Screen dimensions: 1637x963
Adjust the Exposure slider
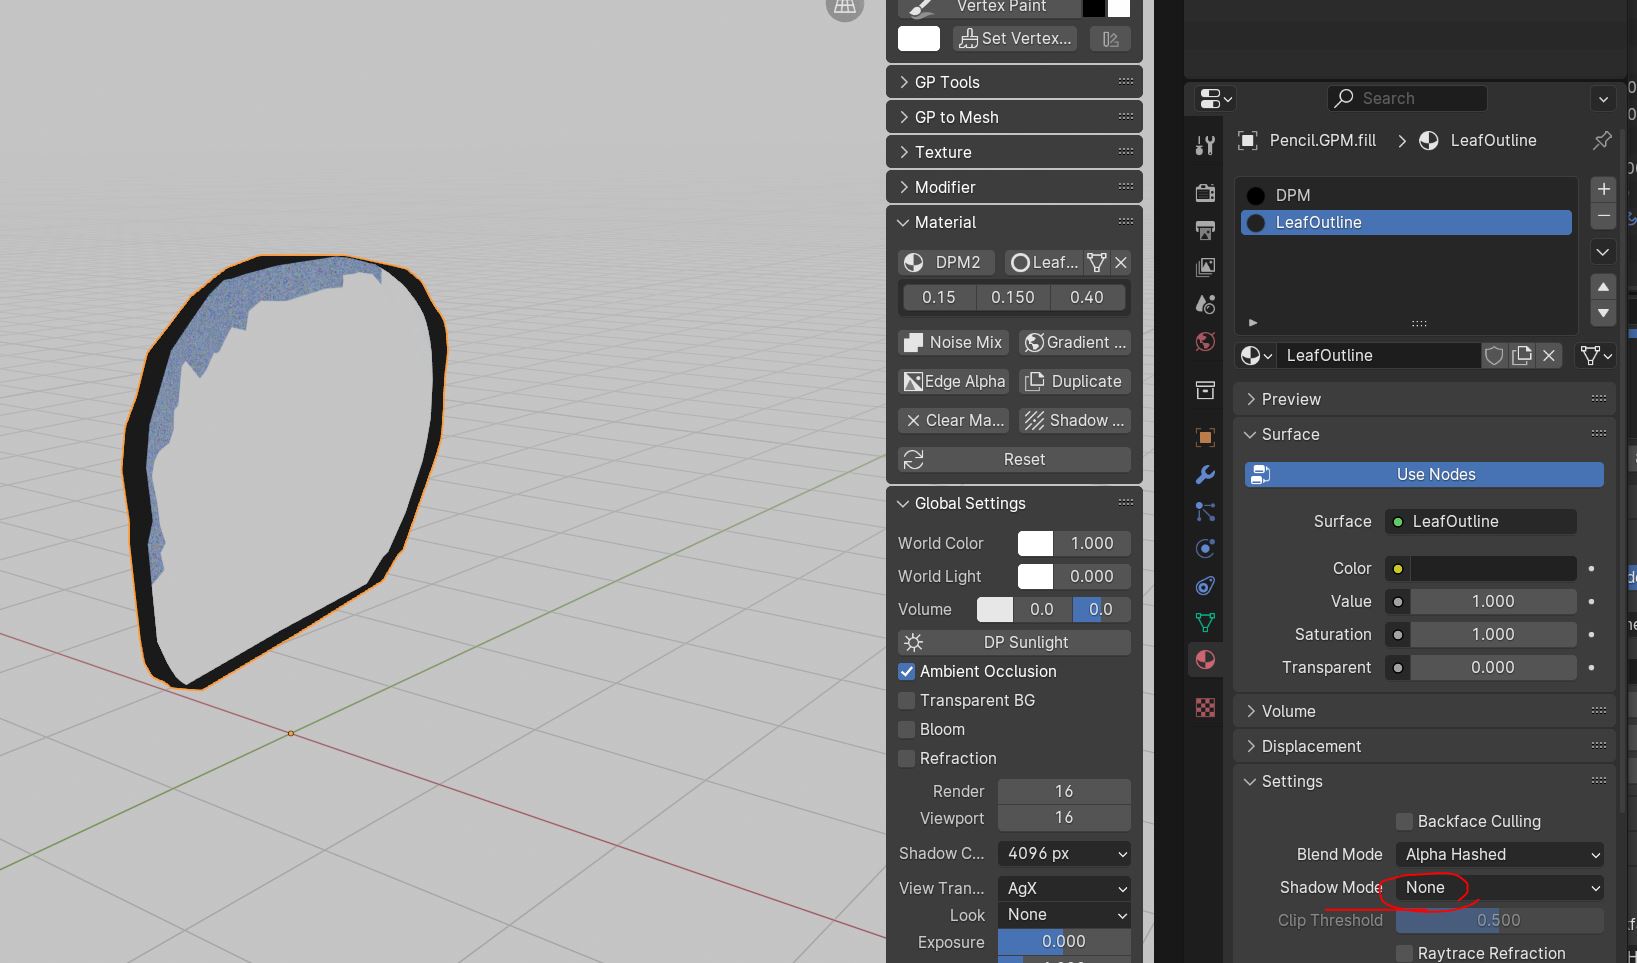(x=1064, y=942)
